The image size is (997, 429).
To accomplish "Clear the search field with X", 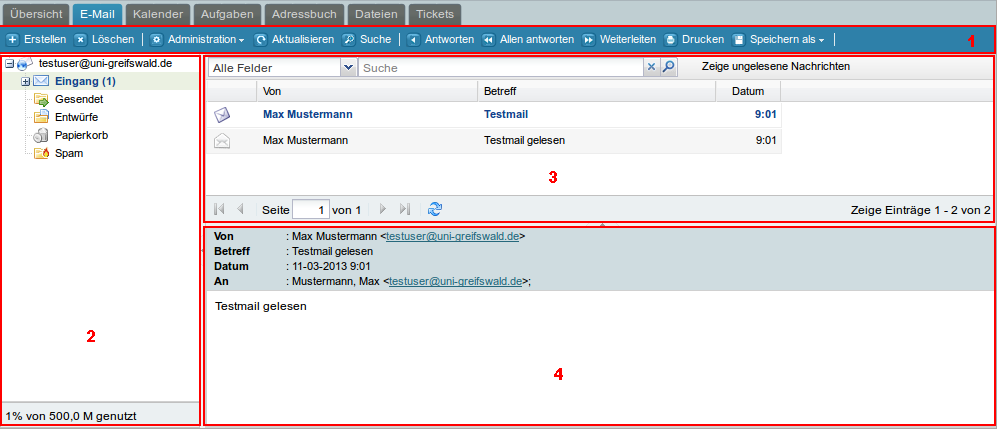I will coord(651,68).
